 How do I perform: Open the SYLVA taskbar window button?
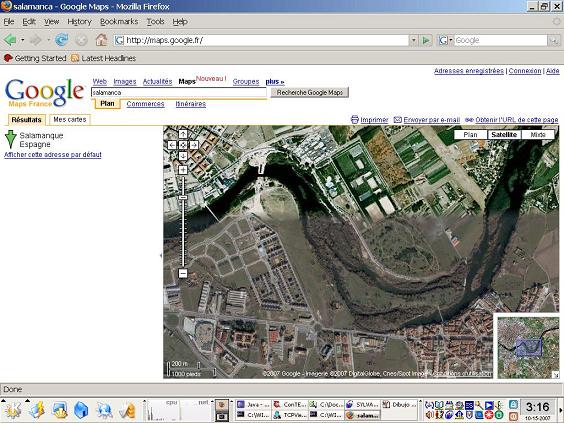click(362, 405)
